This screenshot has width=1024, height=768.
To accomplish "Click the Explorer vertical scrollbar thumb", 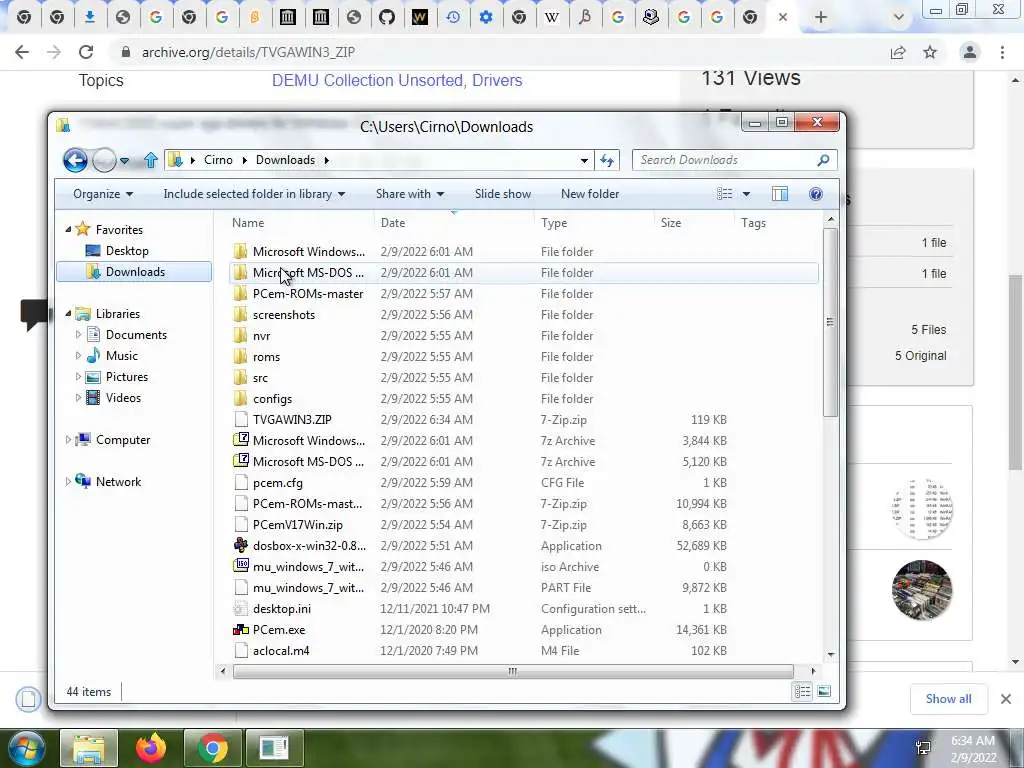I will click(830, 322).
